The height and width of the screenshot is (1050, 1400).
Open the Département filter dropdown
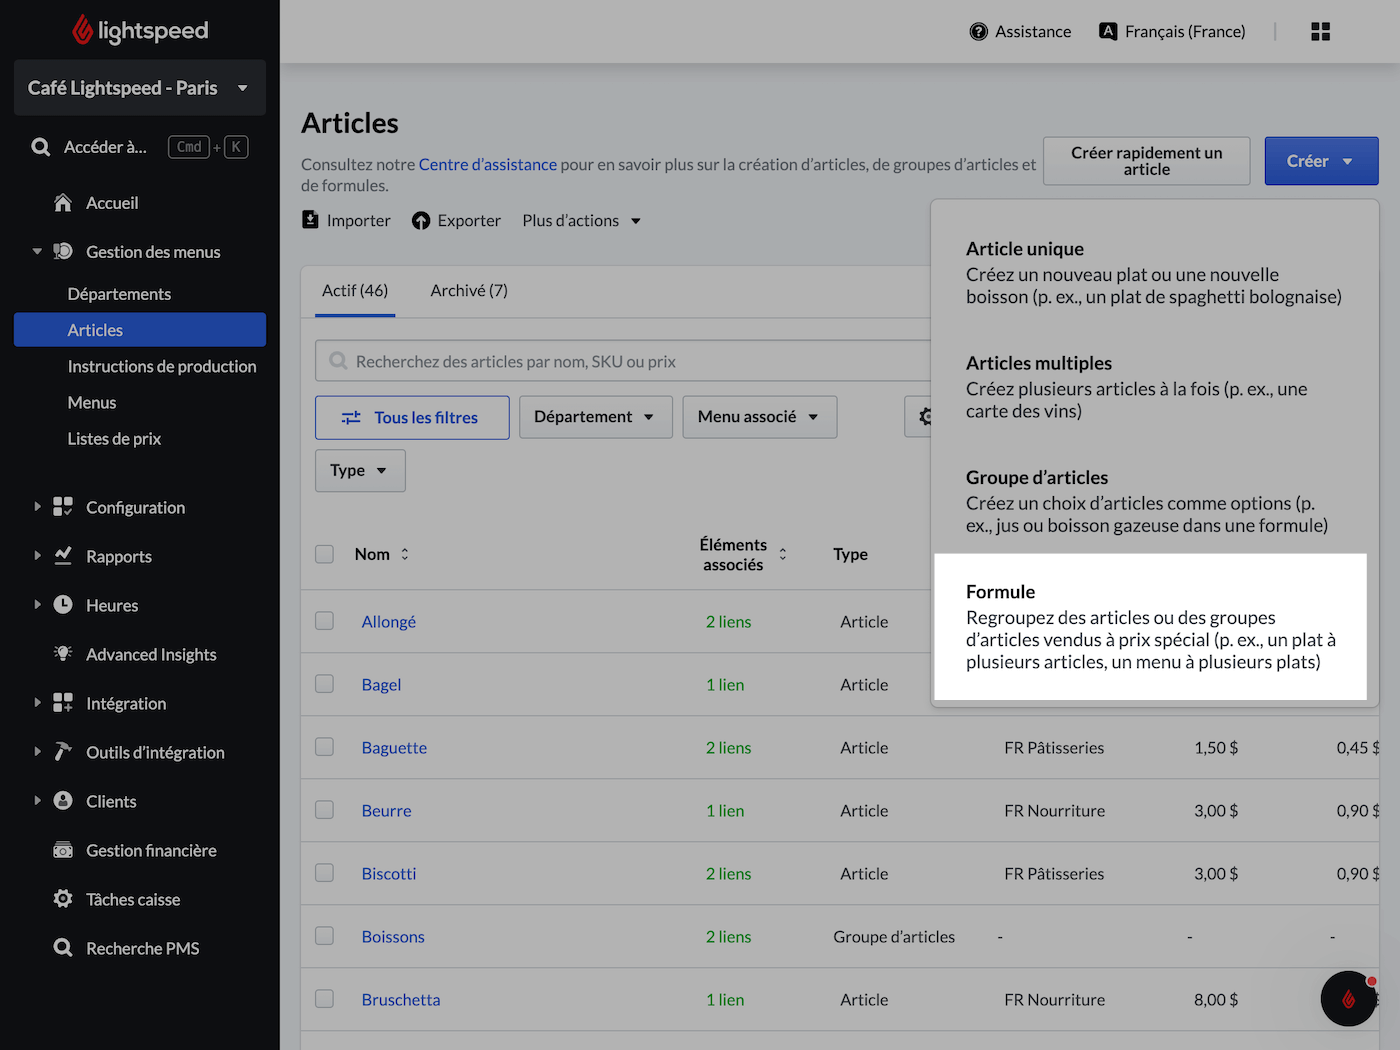(594, 417)
